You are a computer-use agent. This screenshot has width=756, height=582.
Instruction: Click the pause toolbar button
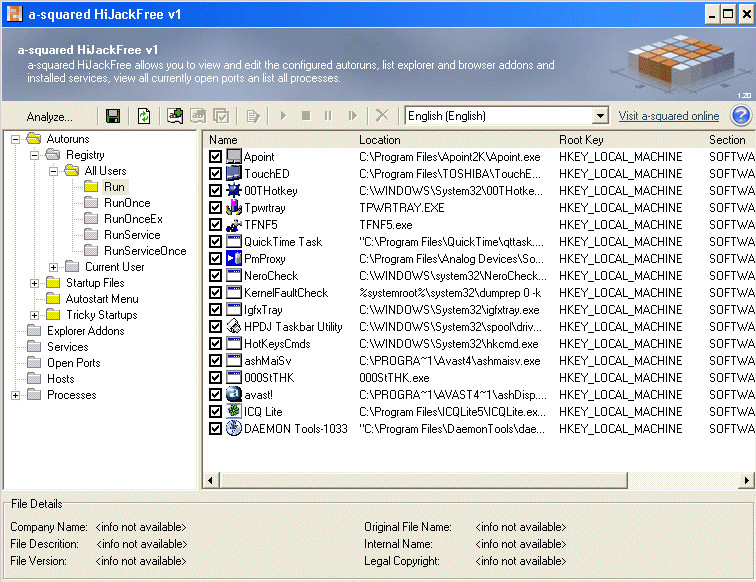328,116
